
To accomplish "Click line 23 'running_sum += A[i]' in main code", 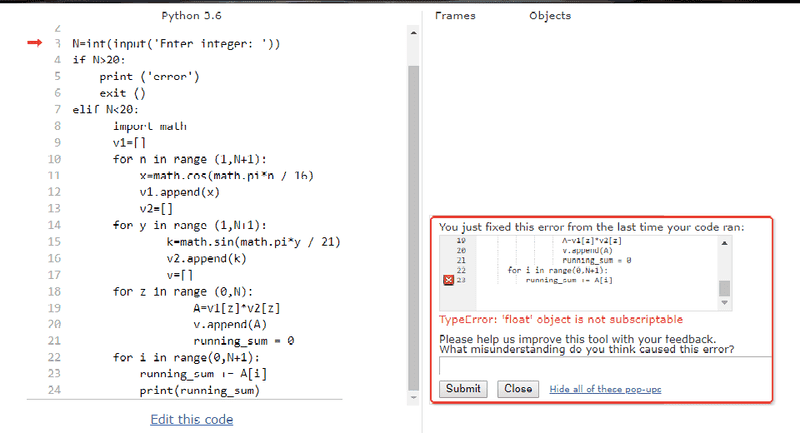I will [203, 374].
